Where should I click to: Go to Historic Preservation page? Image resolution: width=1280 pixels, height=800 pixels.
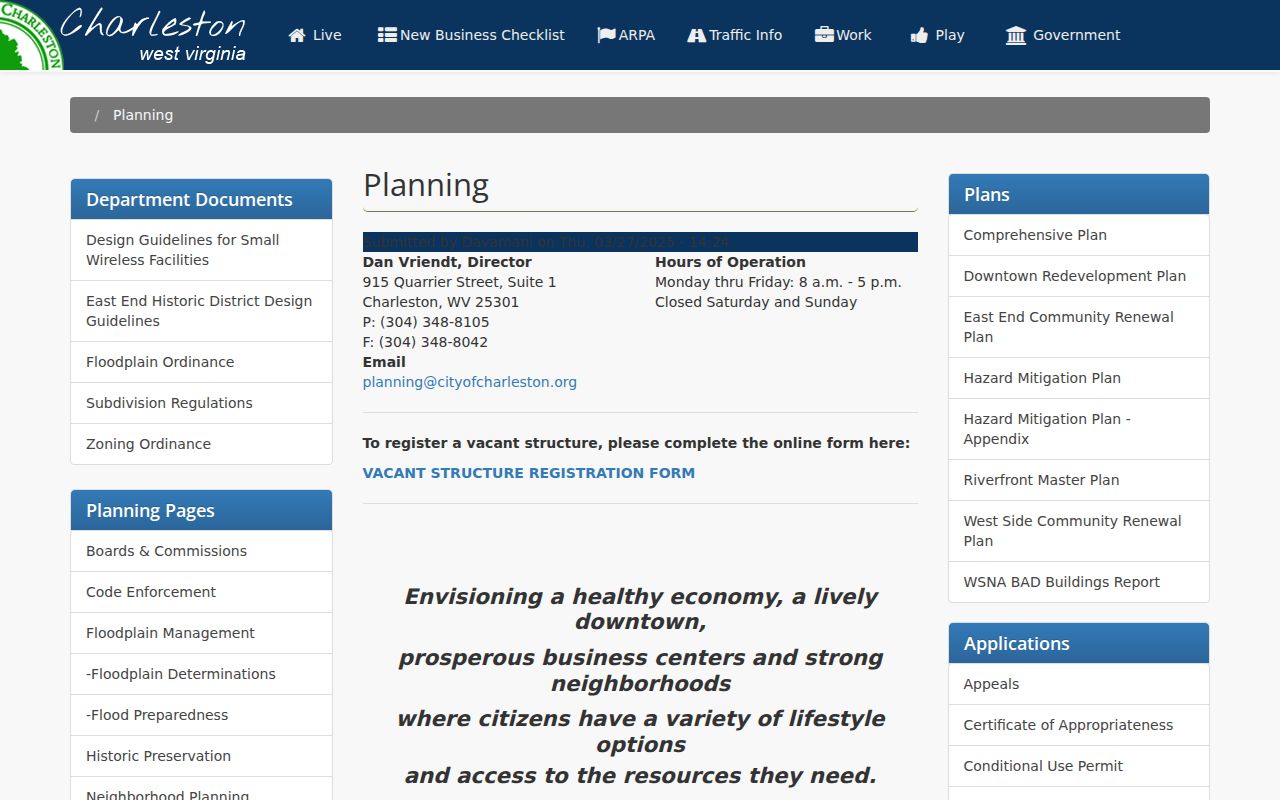pos(201,756)
